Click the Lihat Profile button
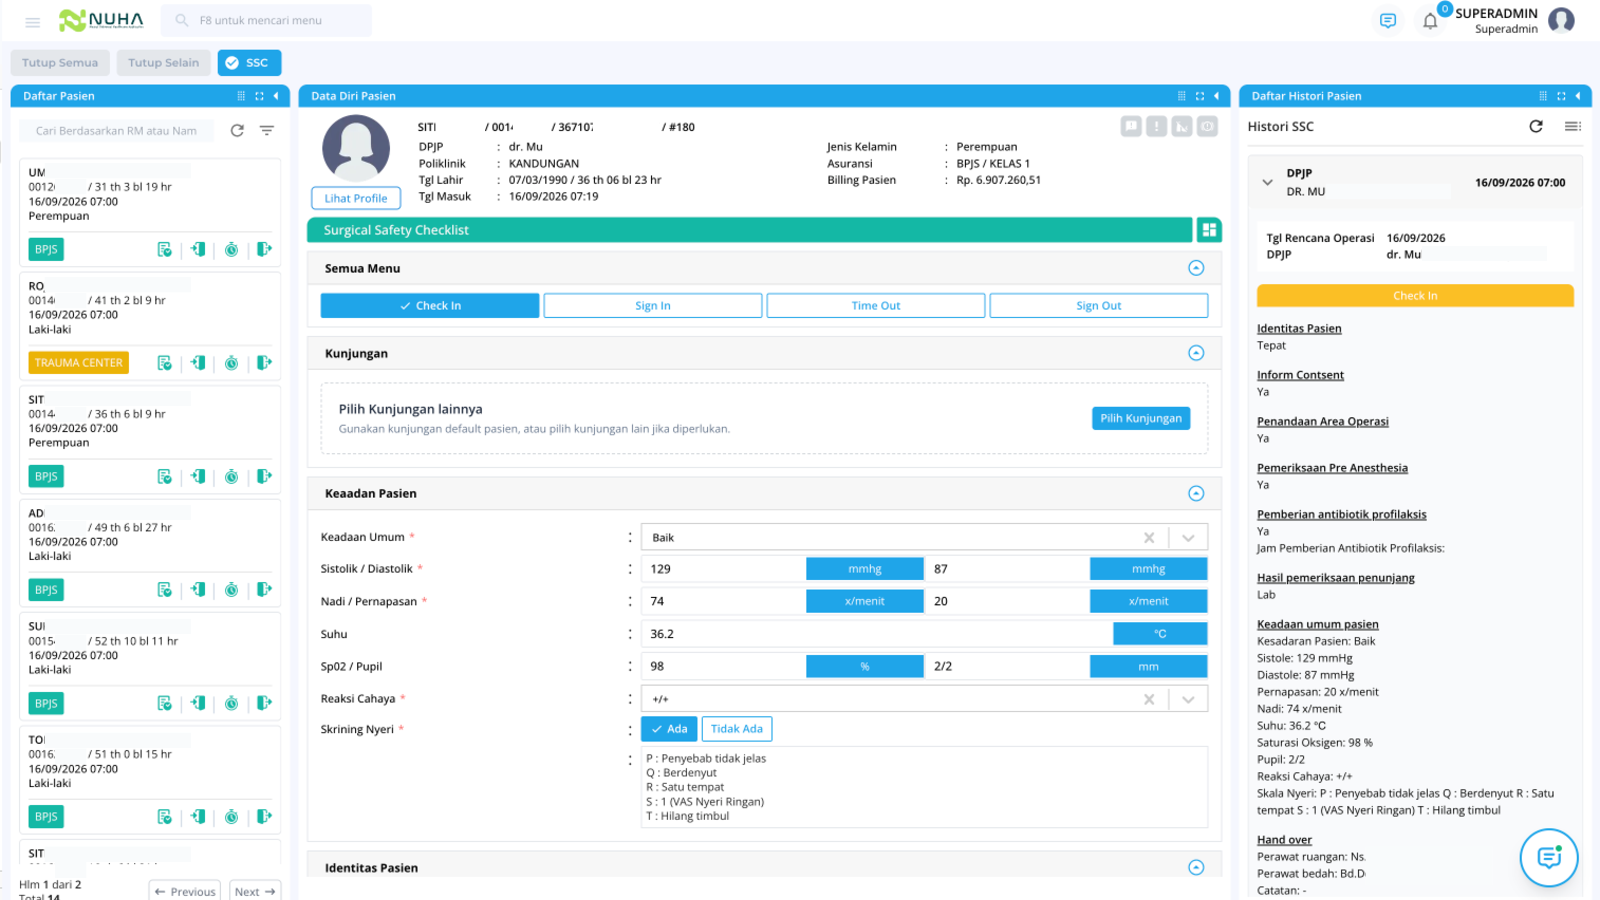 (x=356, y=198)
